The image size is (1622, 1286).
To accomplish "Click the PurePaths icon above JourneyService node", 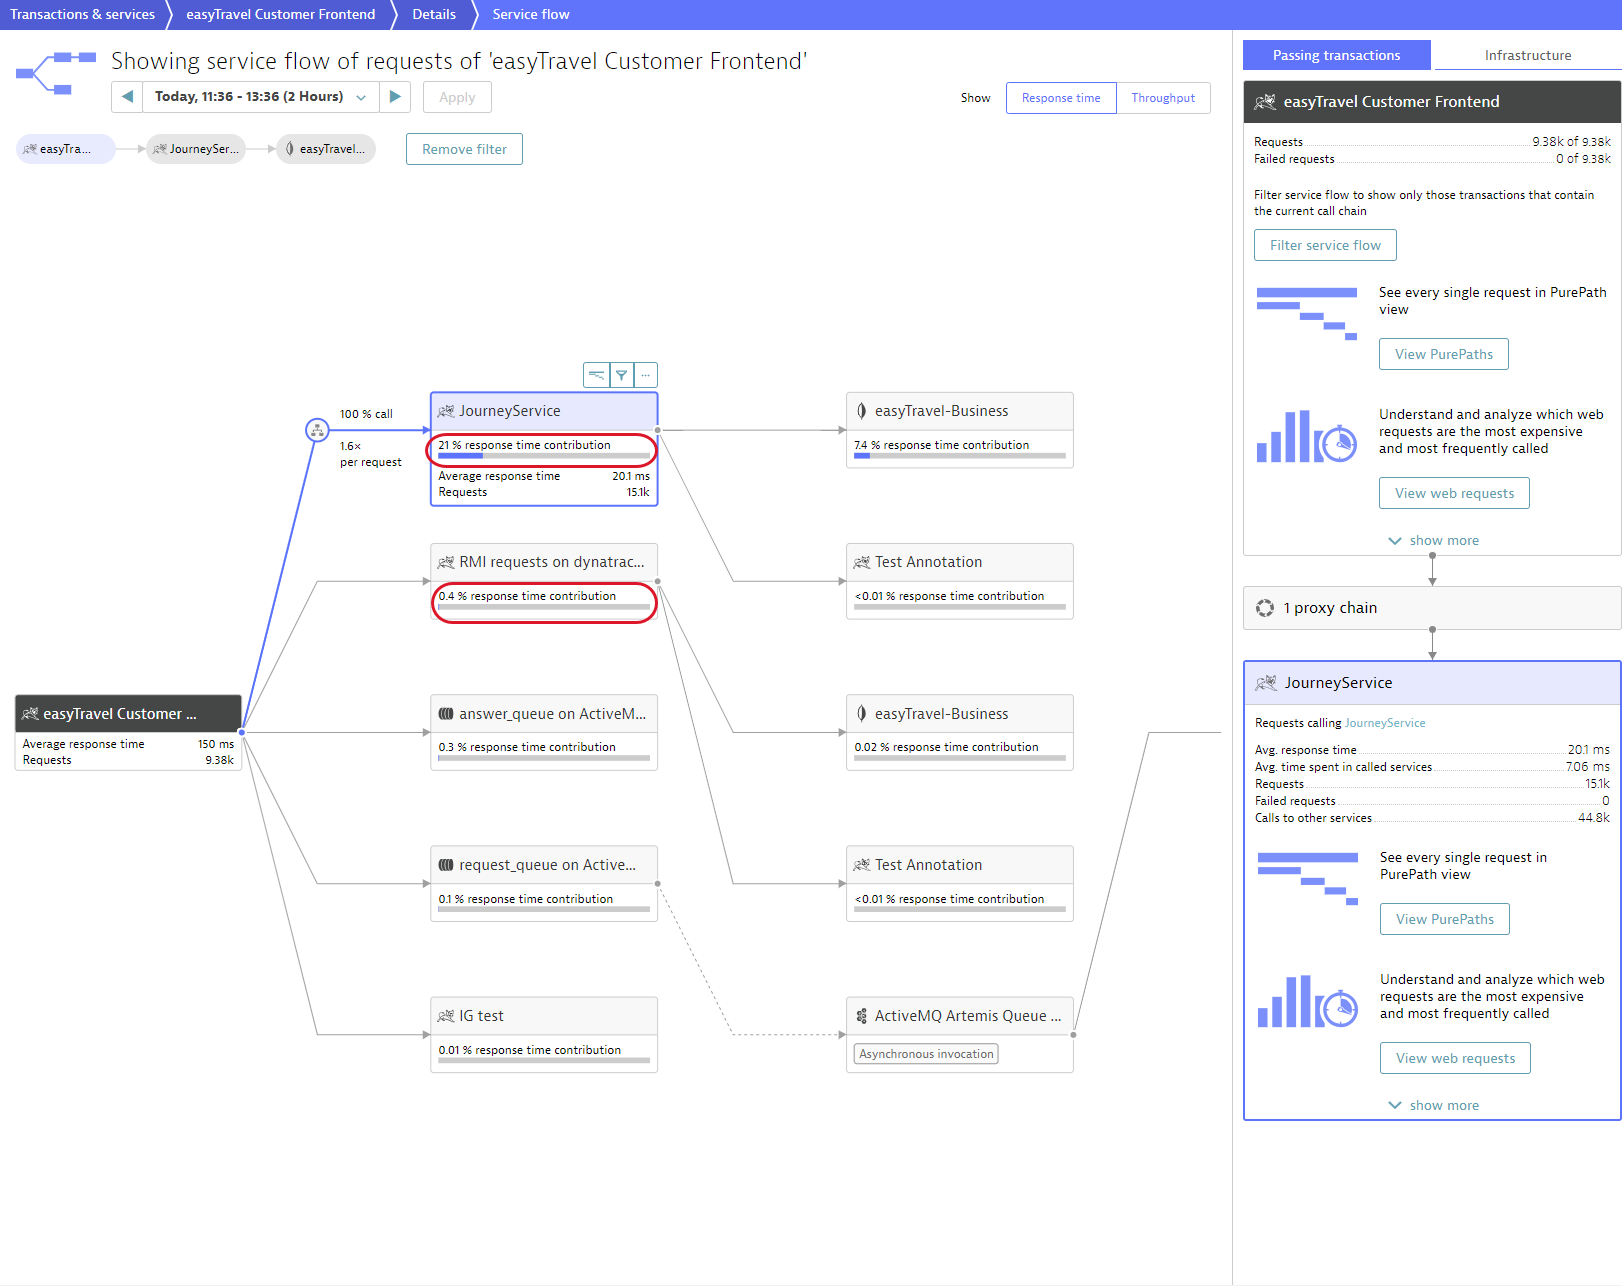I will tap(596, 375).
